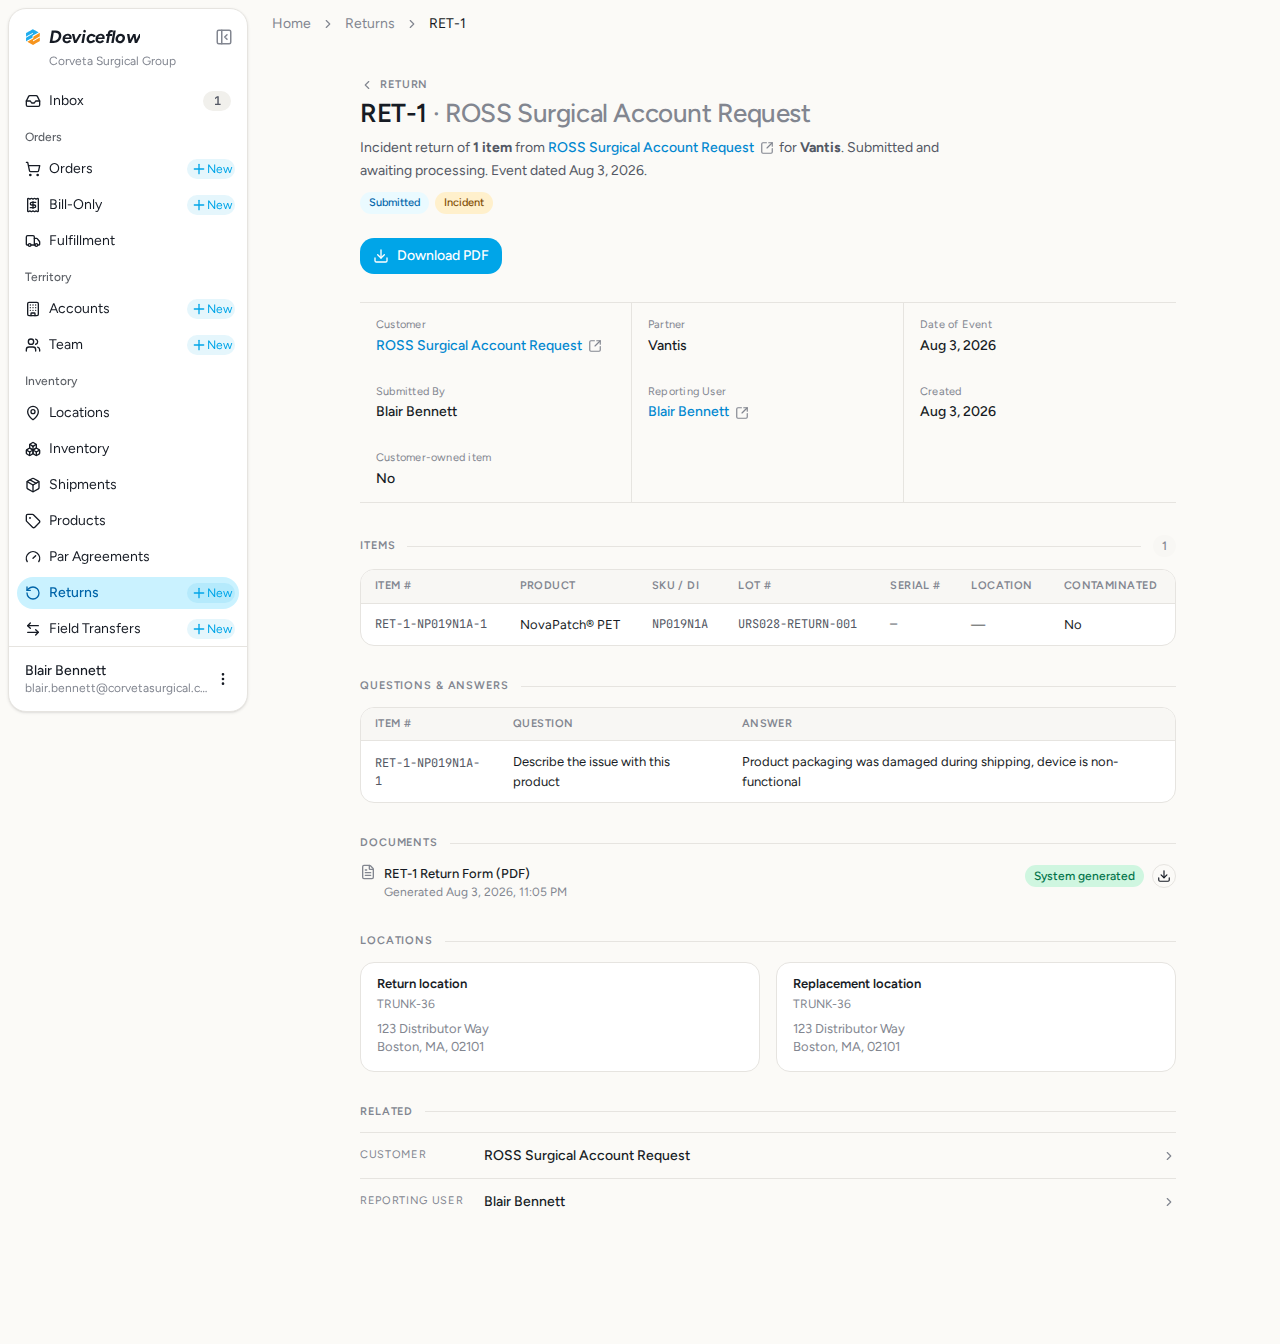Open related Customer ROSS Surgical Account Request row
Viewport: 1280px width, 1344px height.
point(768,1156)
